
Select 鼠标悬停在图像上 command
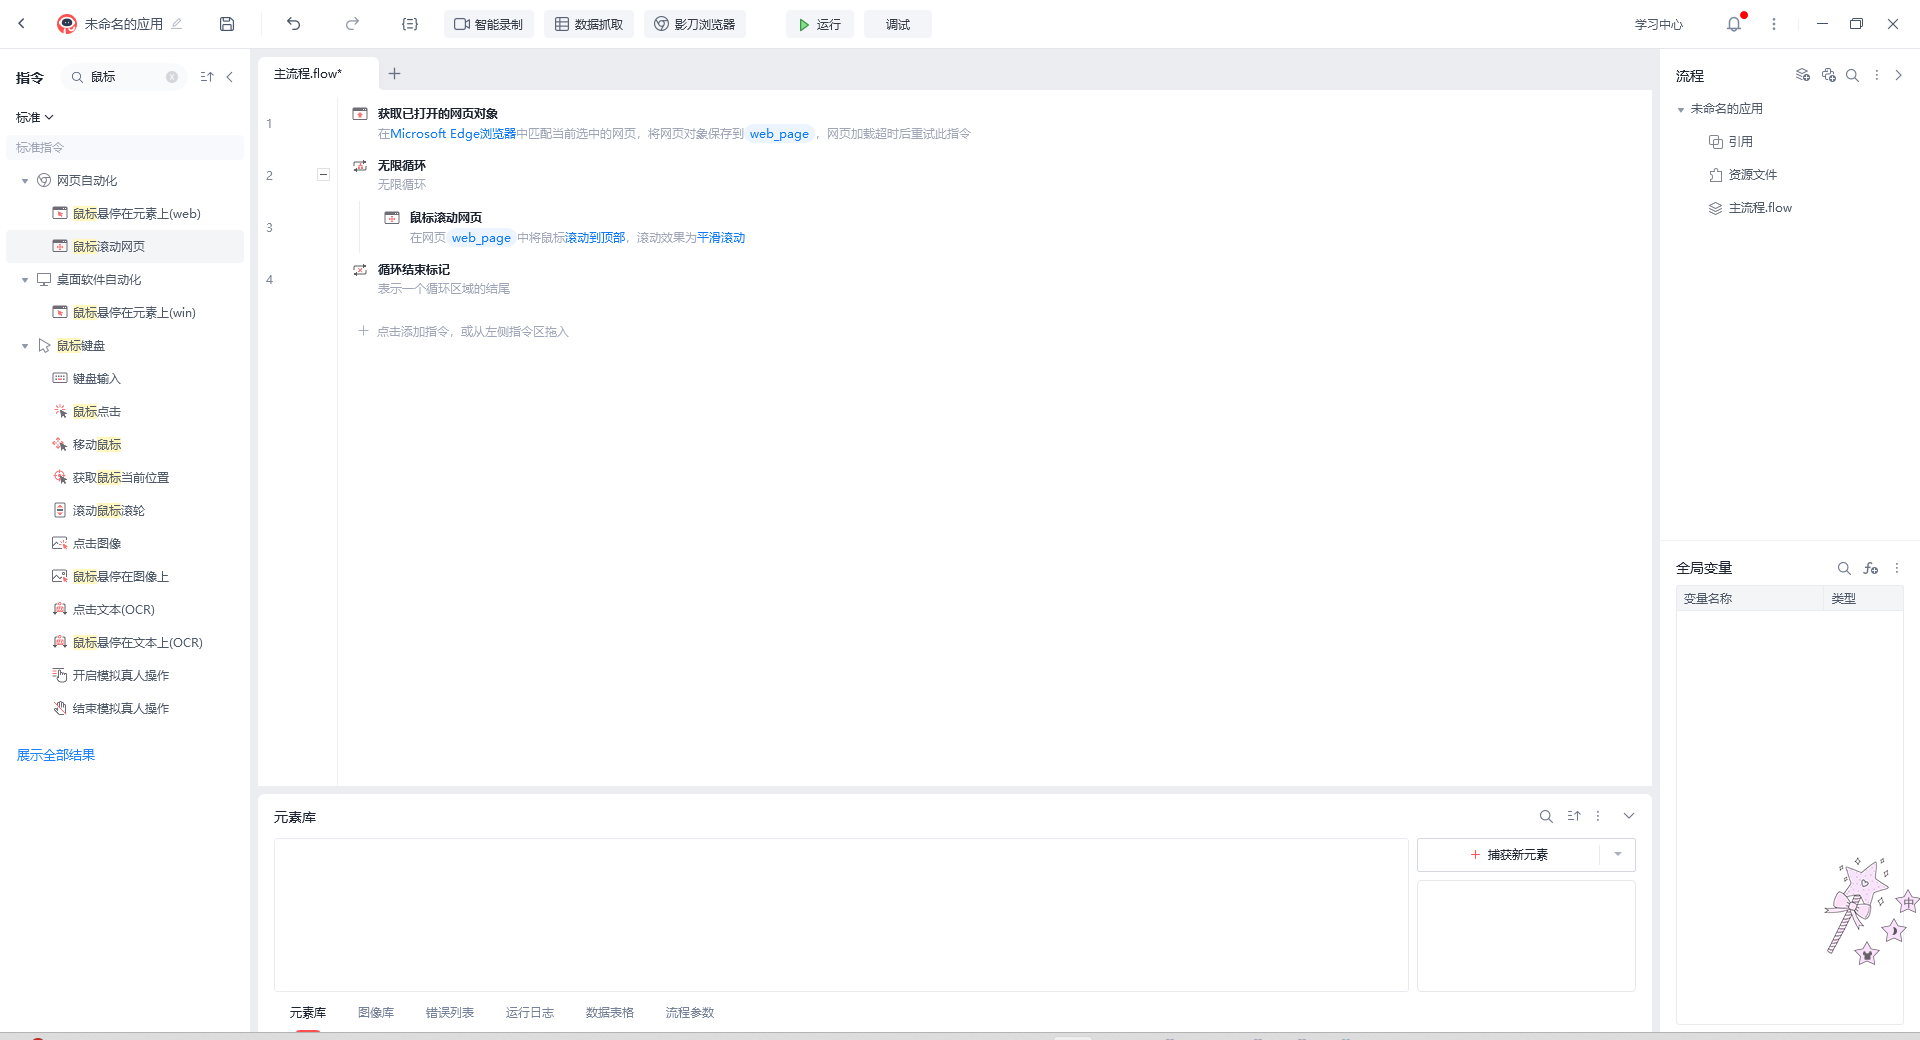click(121, 577)
